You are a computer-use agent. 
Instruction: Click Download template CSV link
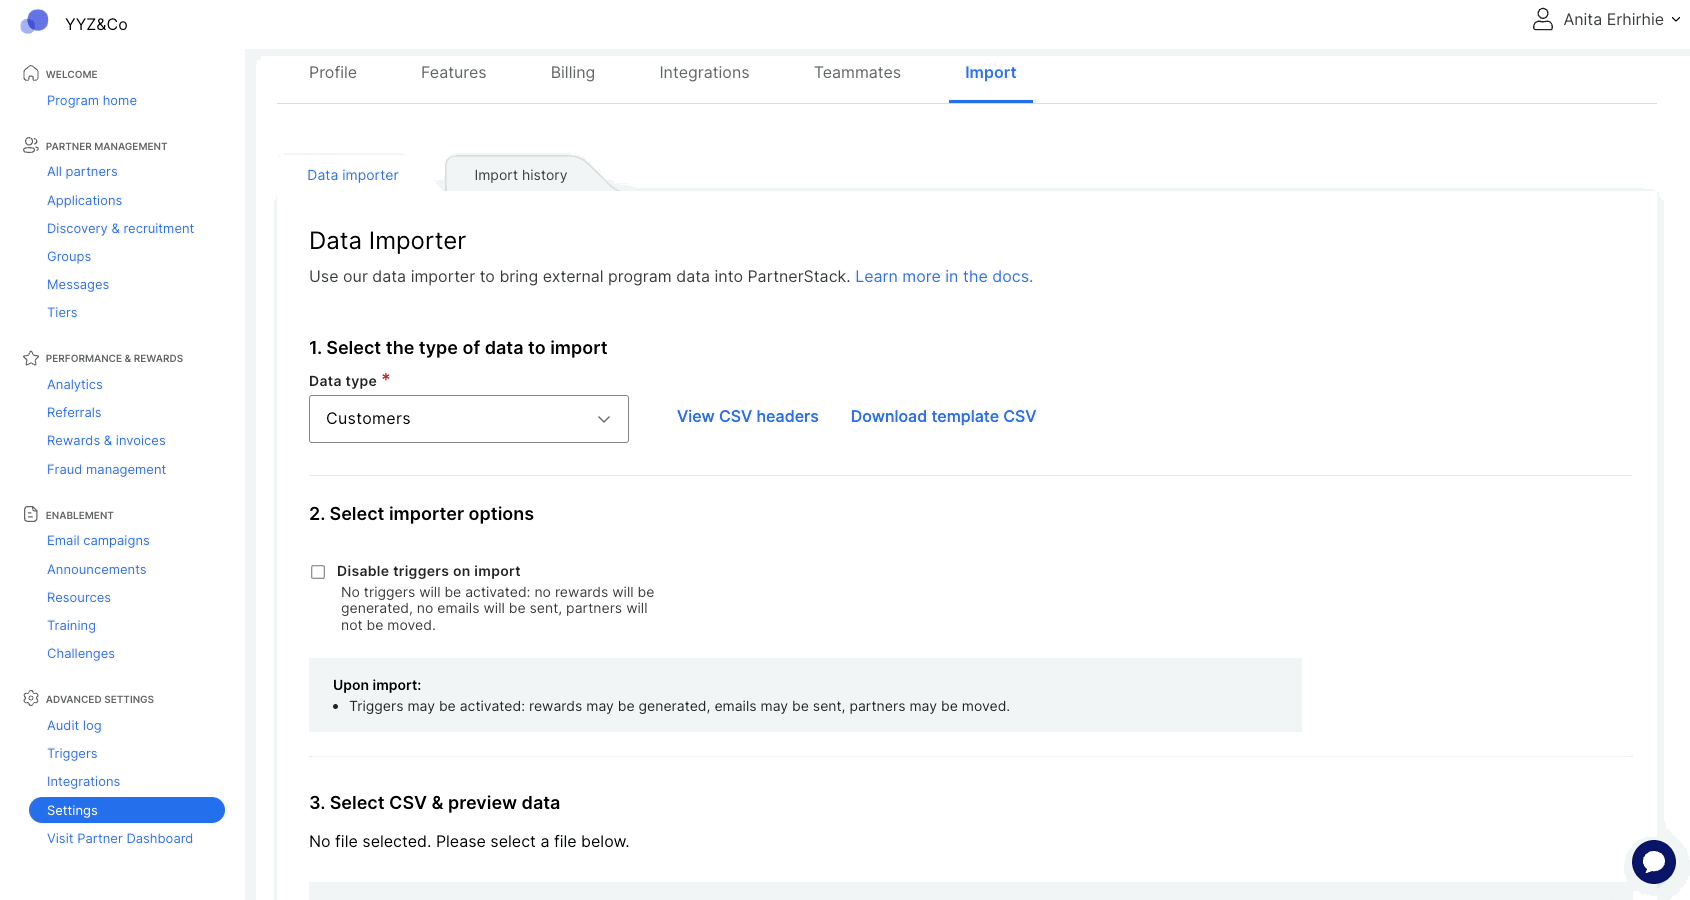click(x=943, y=417)
